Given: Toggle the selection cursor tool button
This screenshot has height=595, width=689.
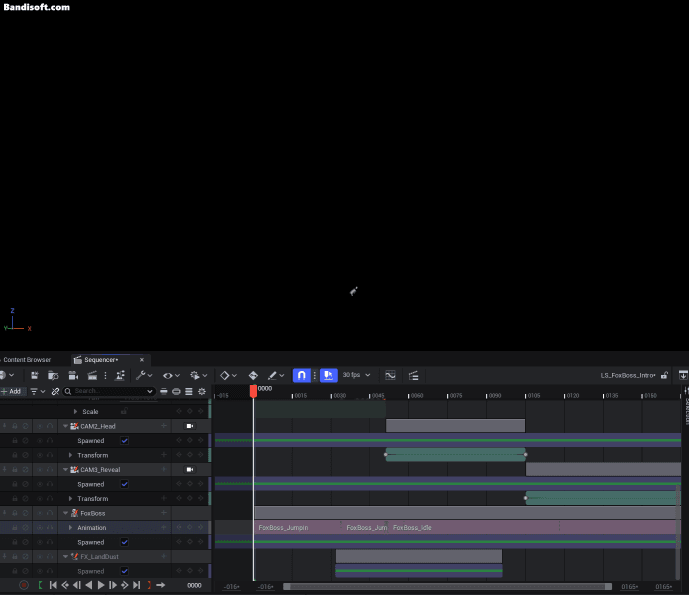Looking at the screenshot, I should [x=329, y=375].
